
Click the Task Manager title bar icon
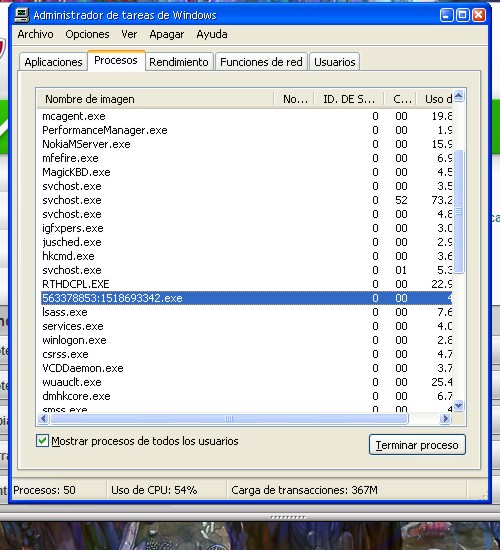pyautogui.click(x=22, y=15)
